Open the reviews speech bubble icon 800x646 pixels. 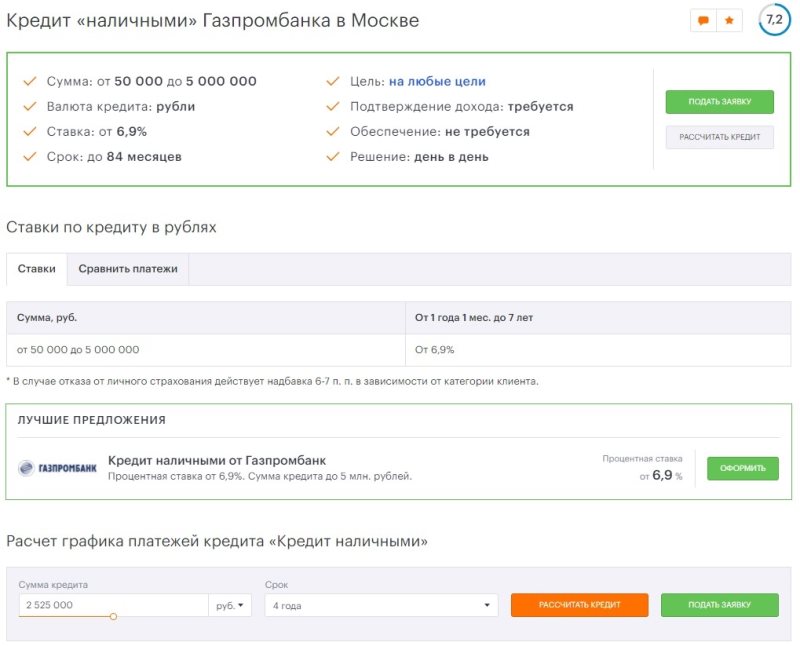(703, 21)
